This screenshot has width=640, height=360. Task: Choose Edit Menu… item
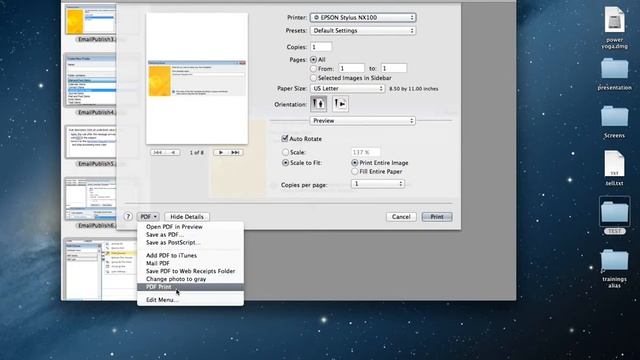click(x=190, y=300)
